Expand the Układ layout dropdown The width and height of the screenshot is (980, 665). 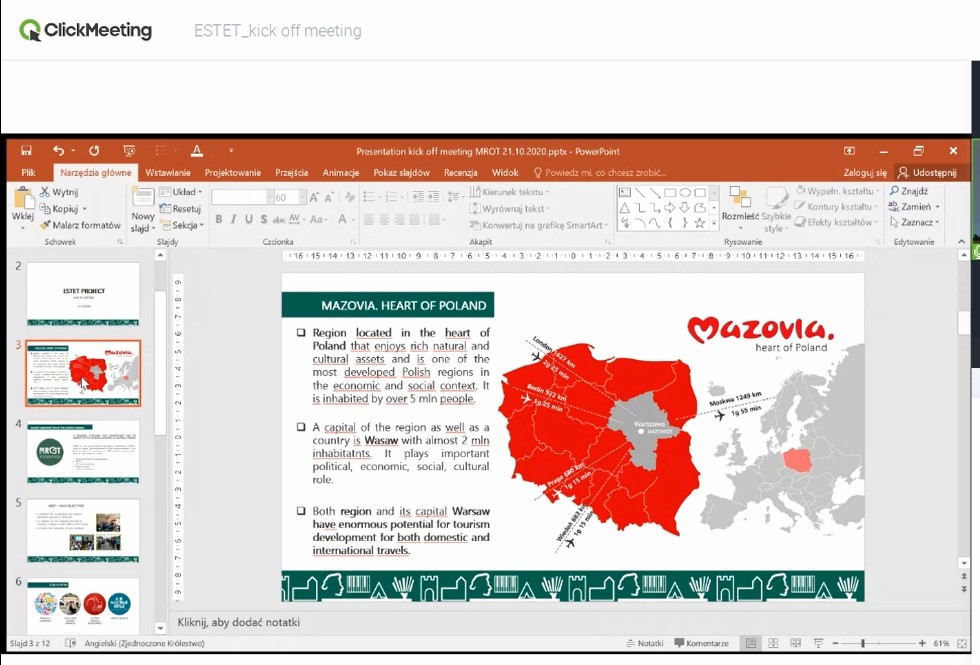click(x=181, y=192)
